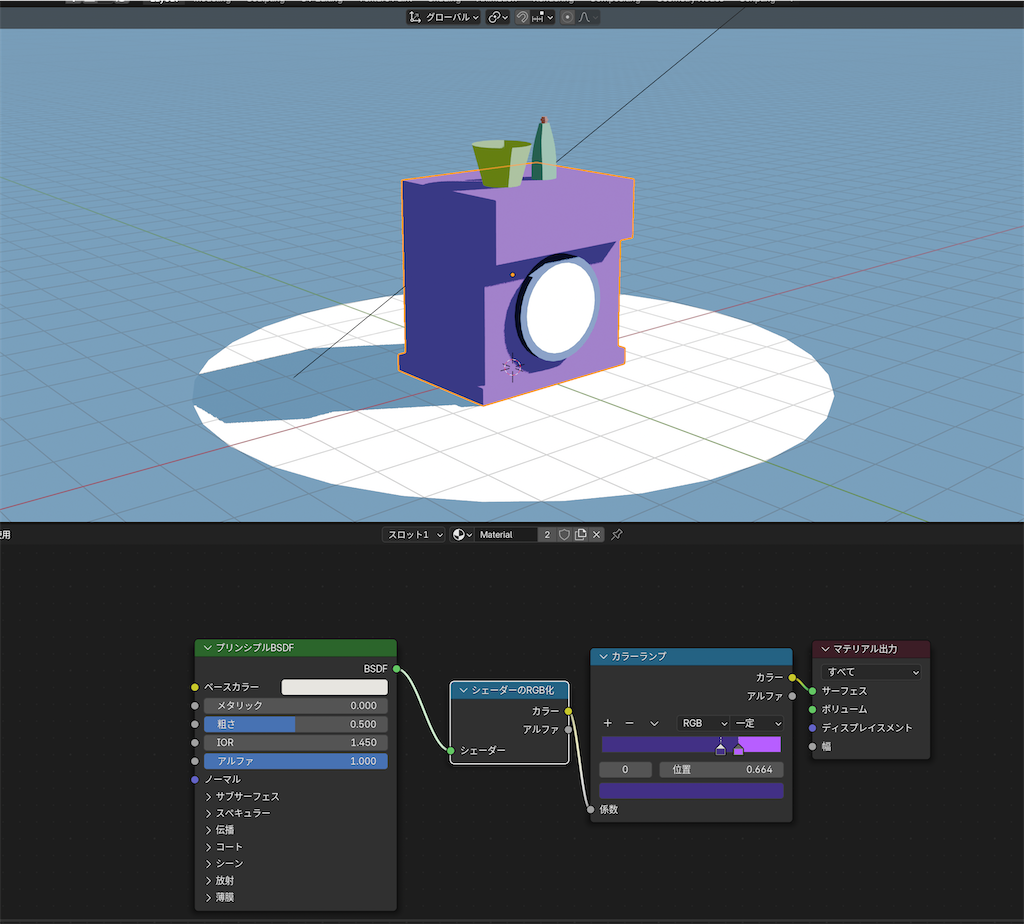Click the dark purple stop color swatch
Viewport: 1024px width, 924px height.
point(692,791)
